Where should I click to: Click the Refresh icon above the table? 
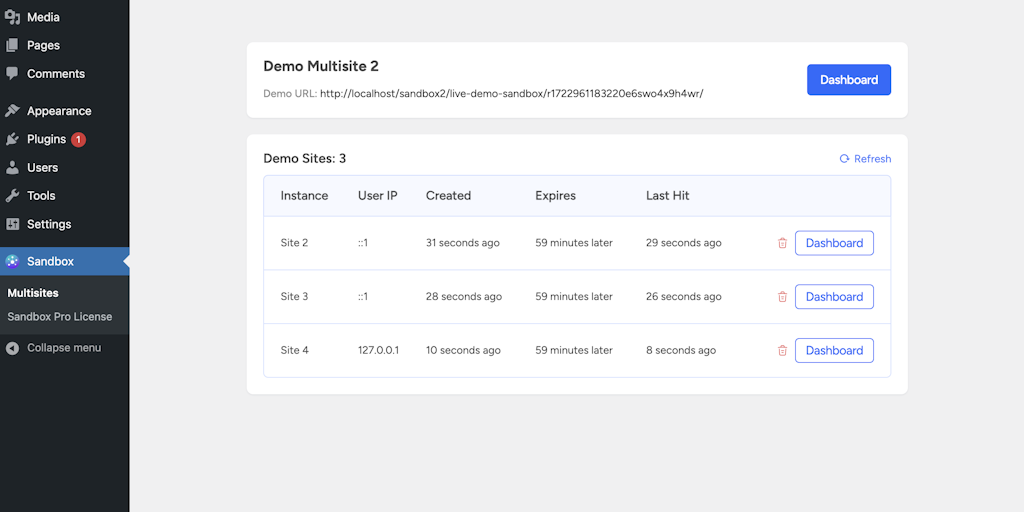pyautogui.click(x=845, y=159)
